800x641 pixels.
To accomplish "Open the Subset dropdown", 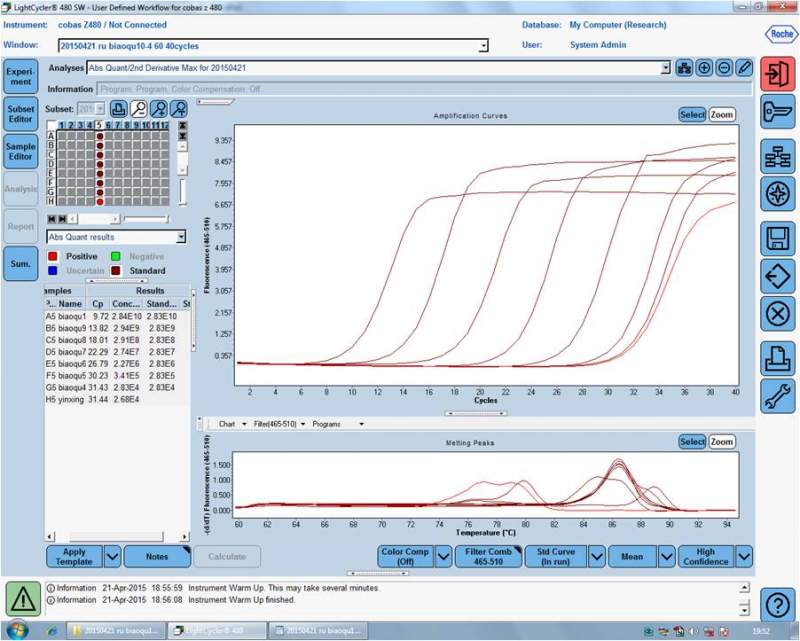I will pos(99,109).
